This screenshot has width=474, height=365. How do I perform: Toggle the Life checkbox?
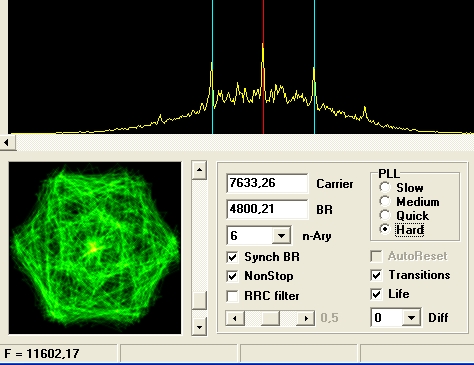coord(376,294)
